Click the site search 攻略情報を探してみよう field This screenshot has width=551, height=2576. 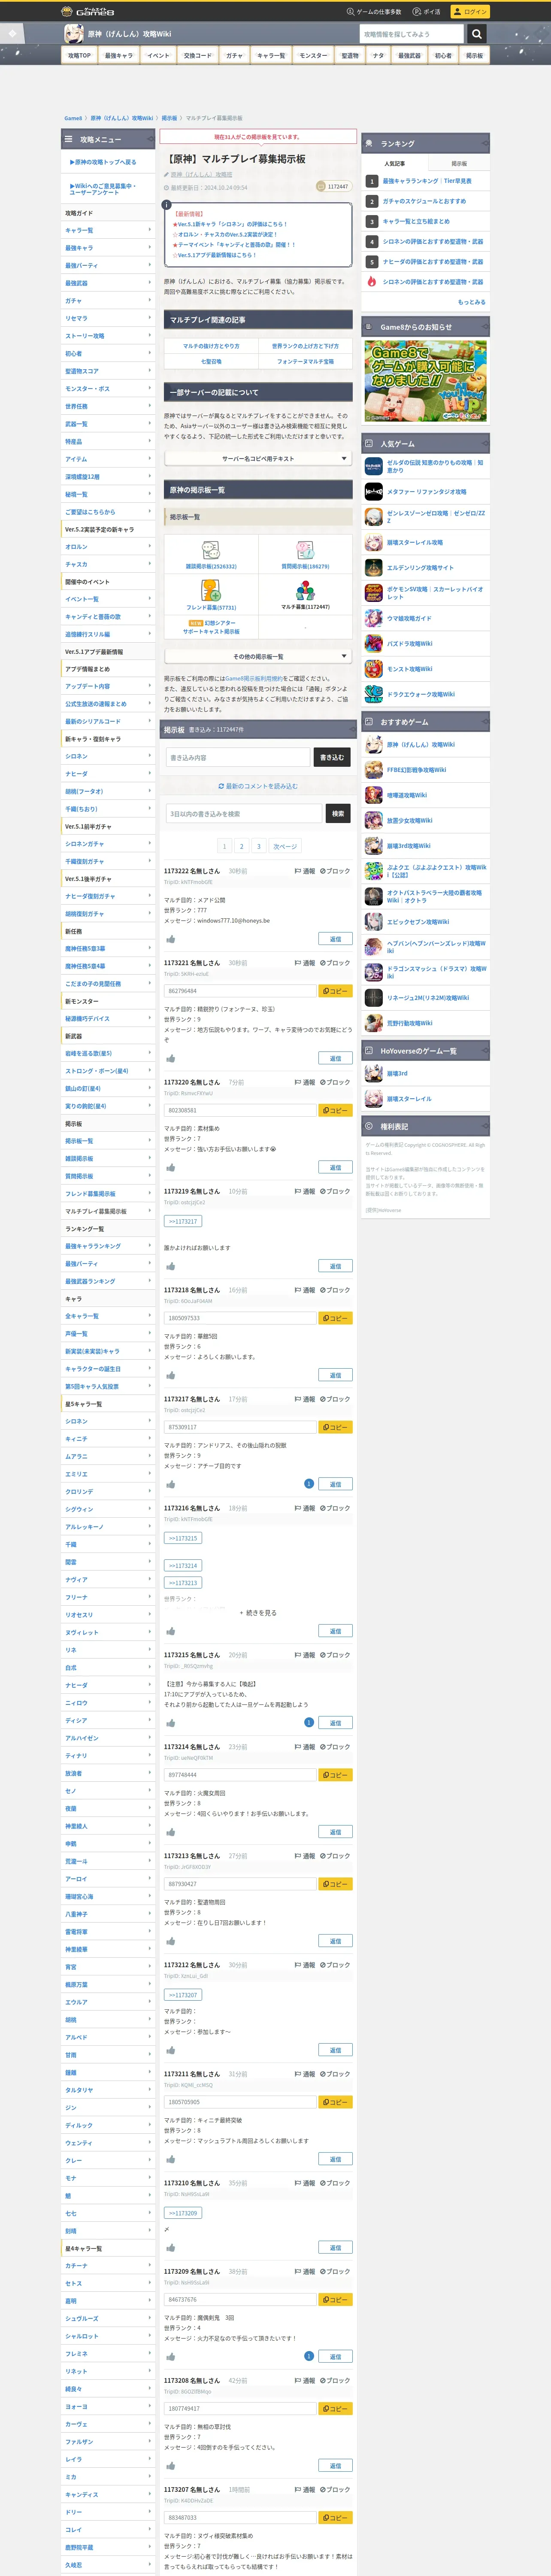click(412, 34)
